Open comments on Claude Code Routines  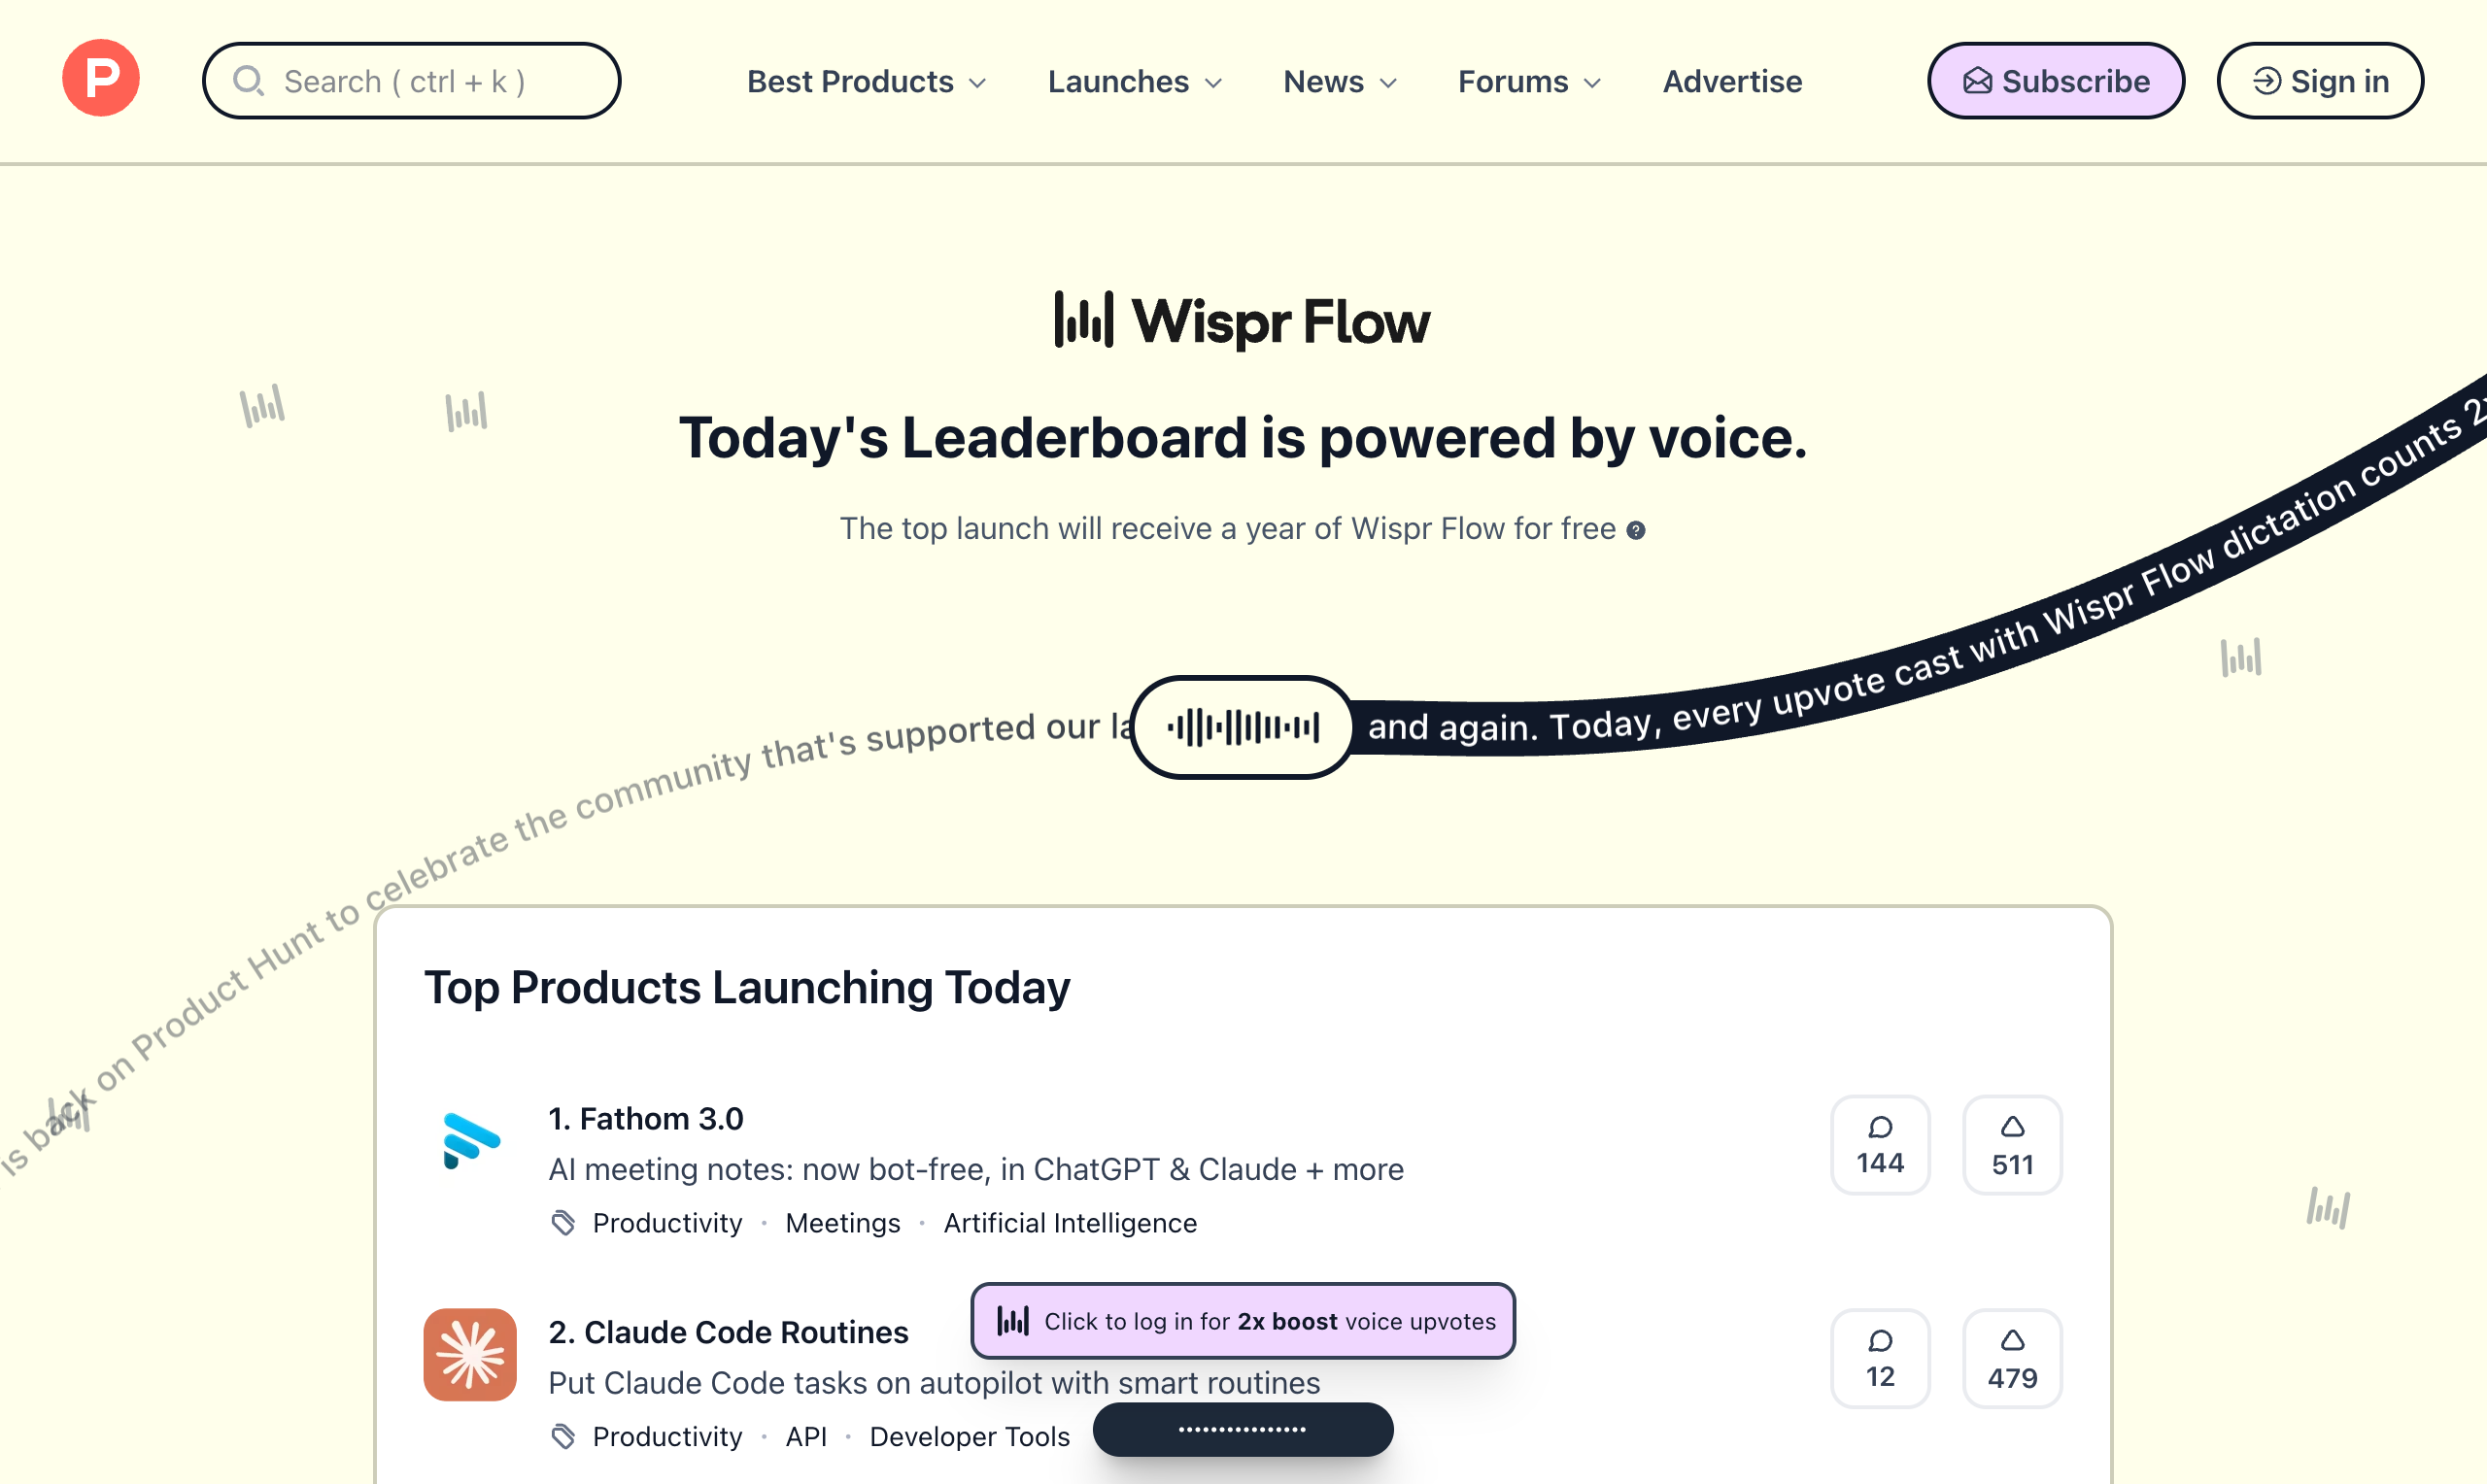[1880, 1358]
